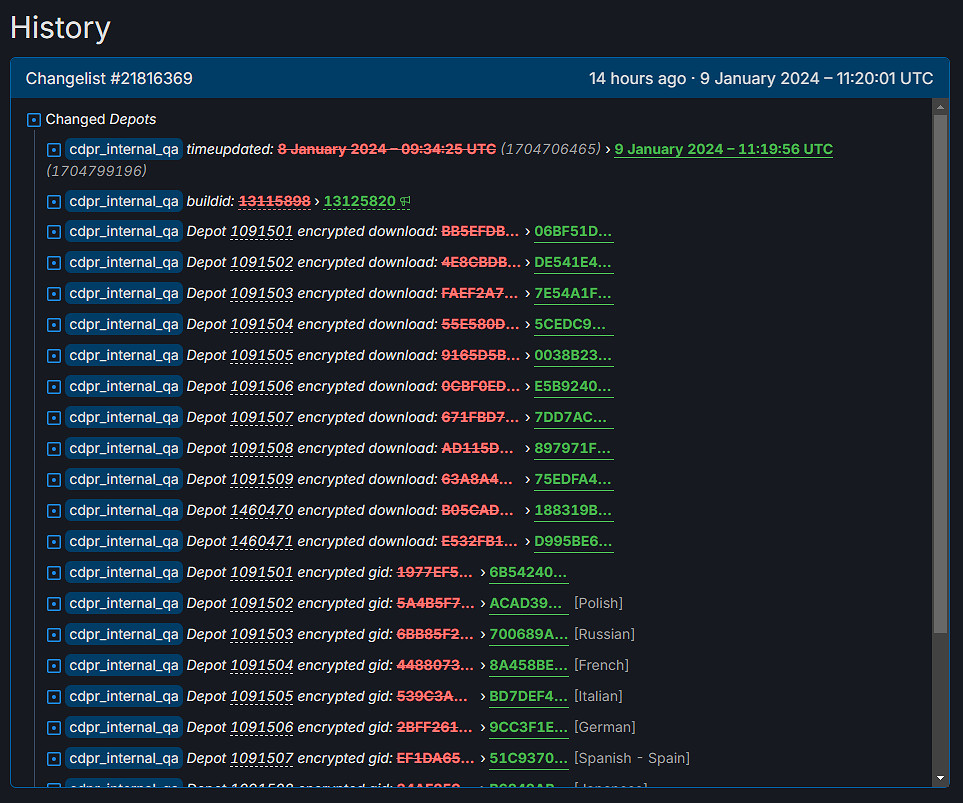Click bullet icon on the German gid row

coord(54,728)
